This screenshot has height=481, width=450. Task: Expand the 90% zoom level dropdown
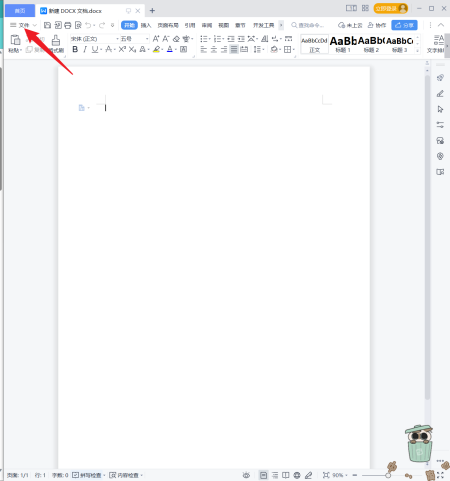340,475
